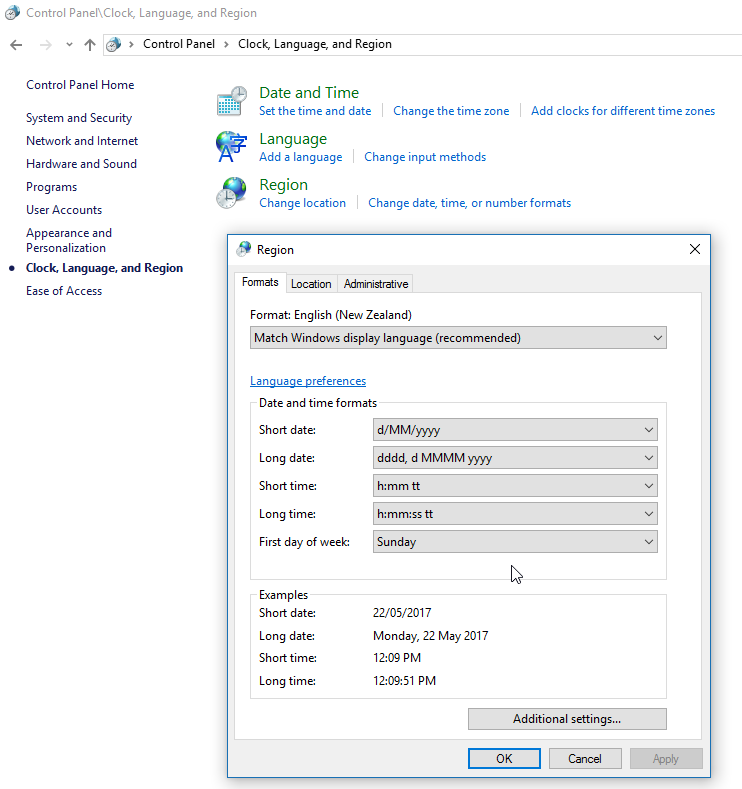This screenshot has height=789, width=742.
Task: Open recent locations chevron in navigation bar
Action: point(69,45)
